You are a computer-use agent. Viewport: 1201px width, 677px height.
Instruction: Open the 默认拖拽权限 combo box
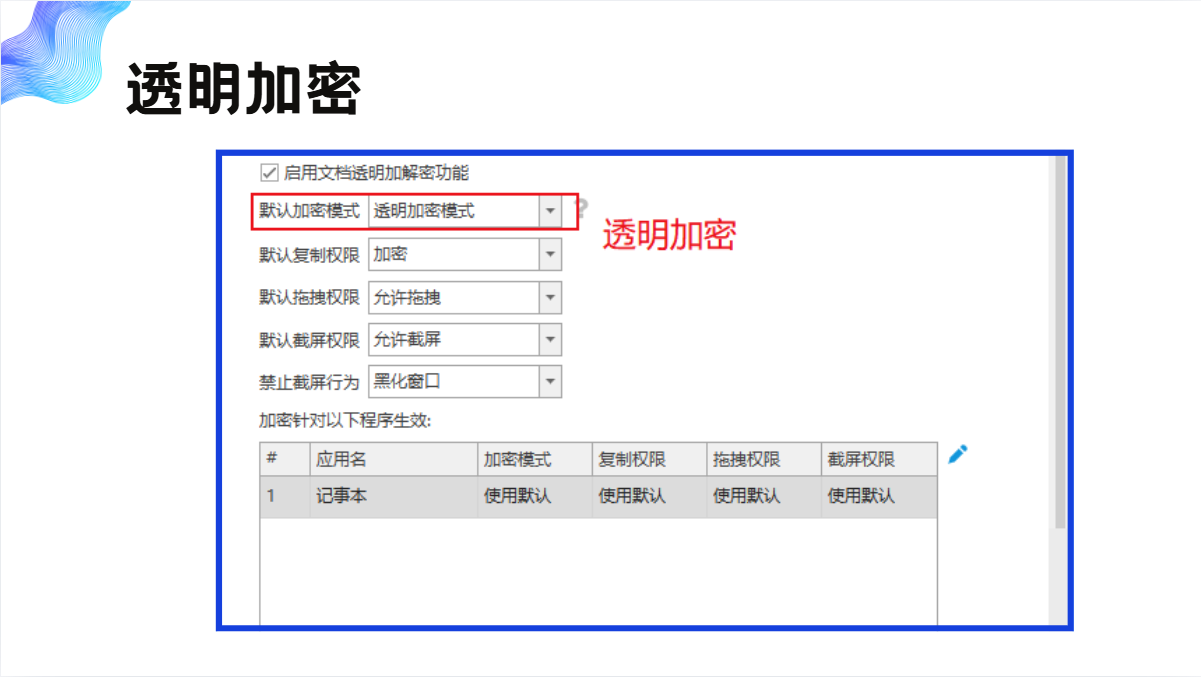coord(550,298)
